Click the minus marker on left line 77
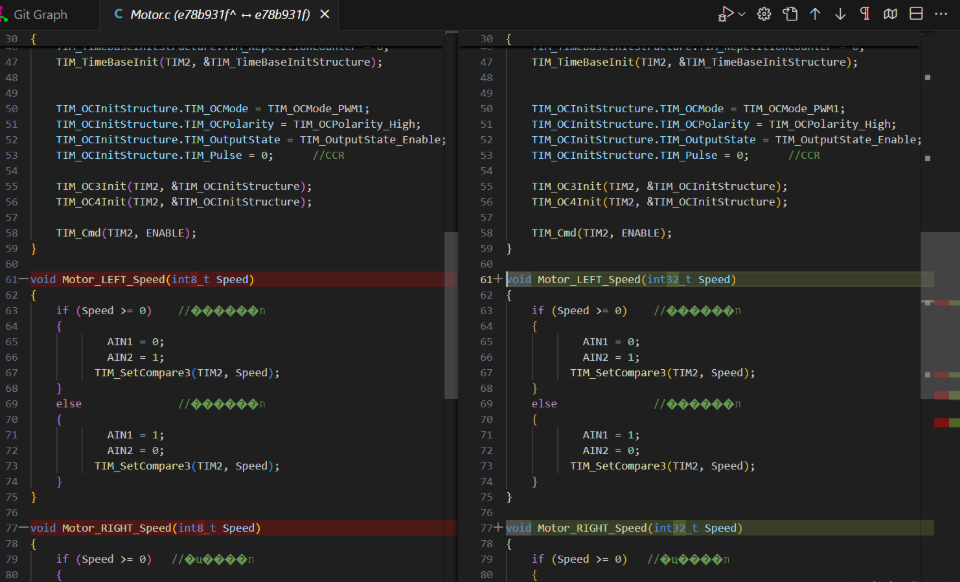The image size is (960, 582). (x=23, y=528)
